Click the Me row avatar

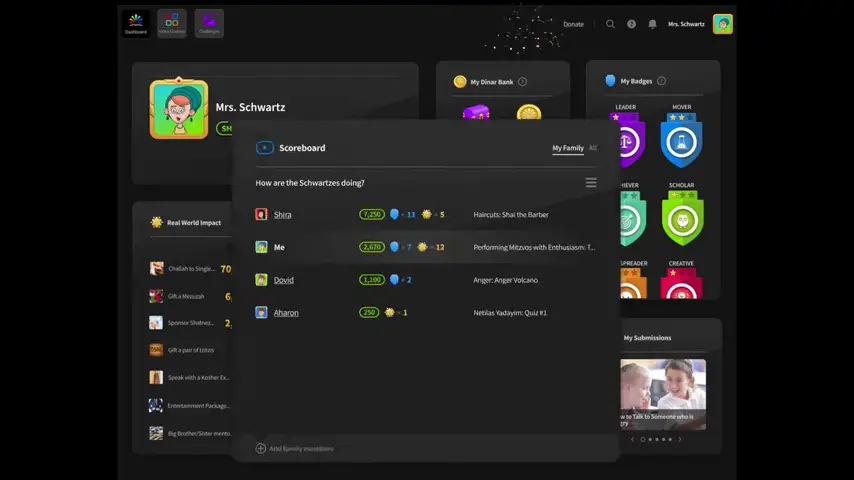261,247
